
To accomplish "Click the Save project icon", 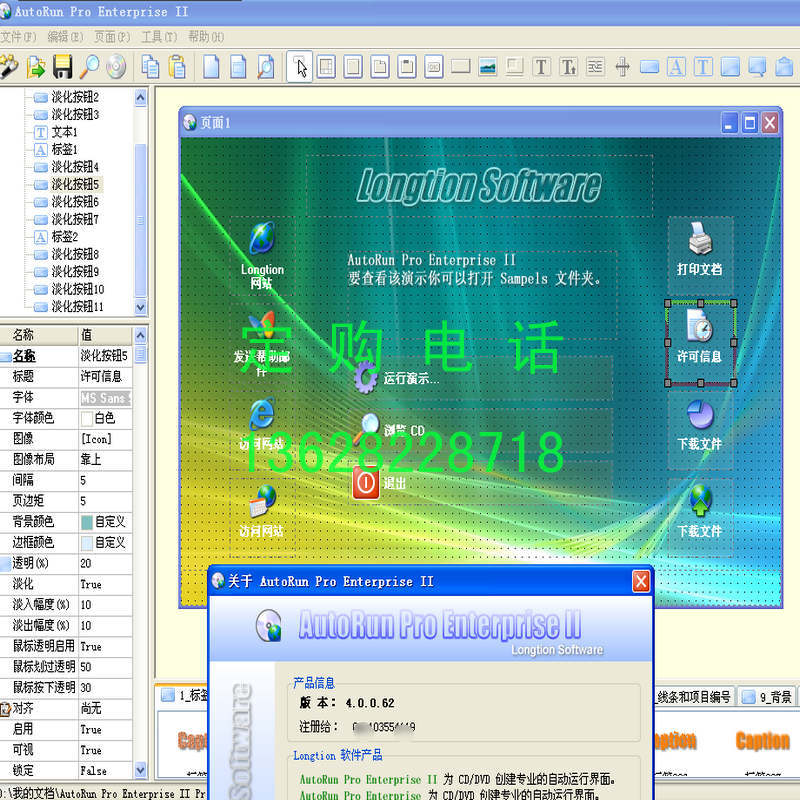I will 62,66.
